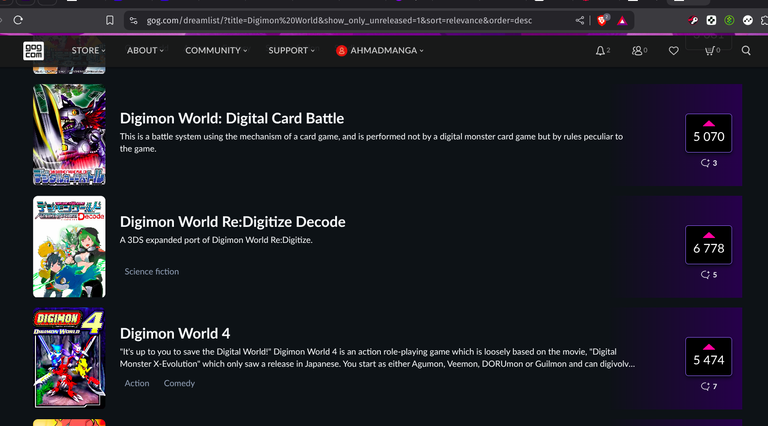Open Brave Shields lion icon
Image resolution: width=768 pixels, height=426 pixels.
coord(602,20)
